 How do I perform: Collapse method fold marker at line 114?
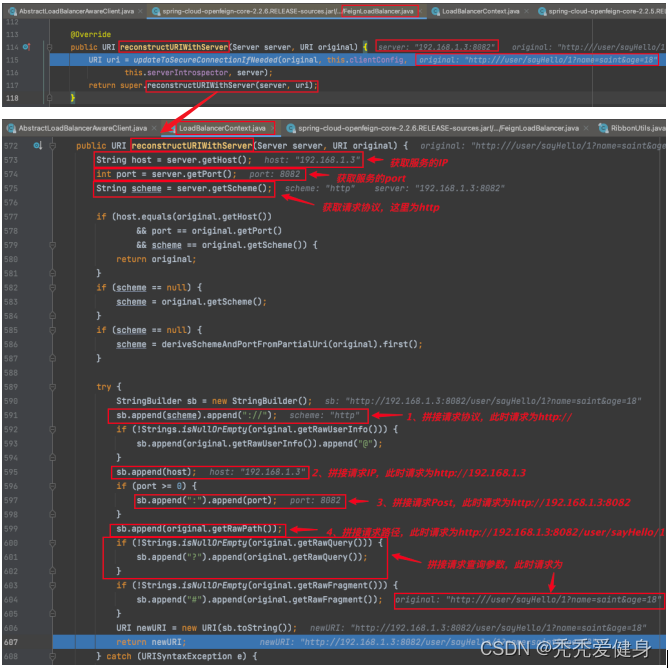coord(49,47)
